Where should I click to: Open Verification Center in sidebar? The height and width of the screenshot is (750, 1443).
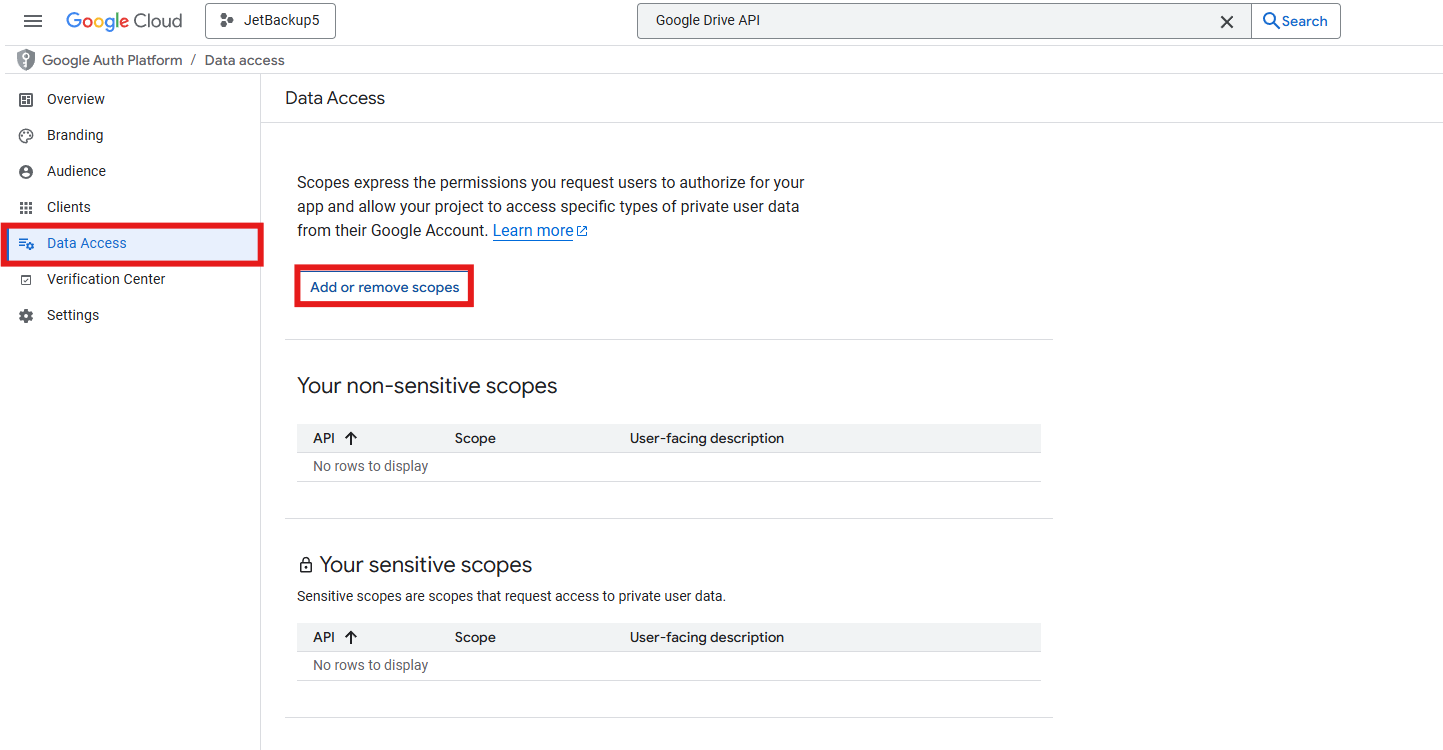[x=106, y=279]
